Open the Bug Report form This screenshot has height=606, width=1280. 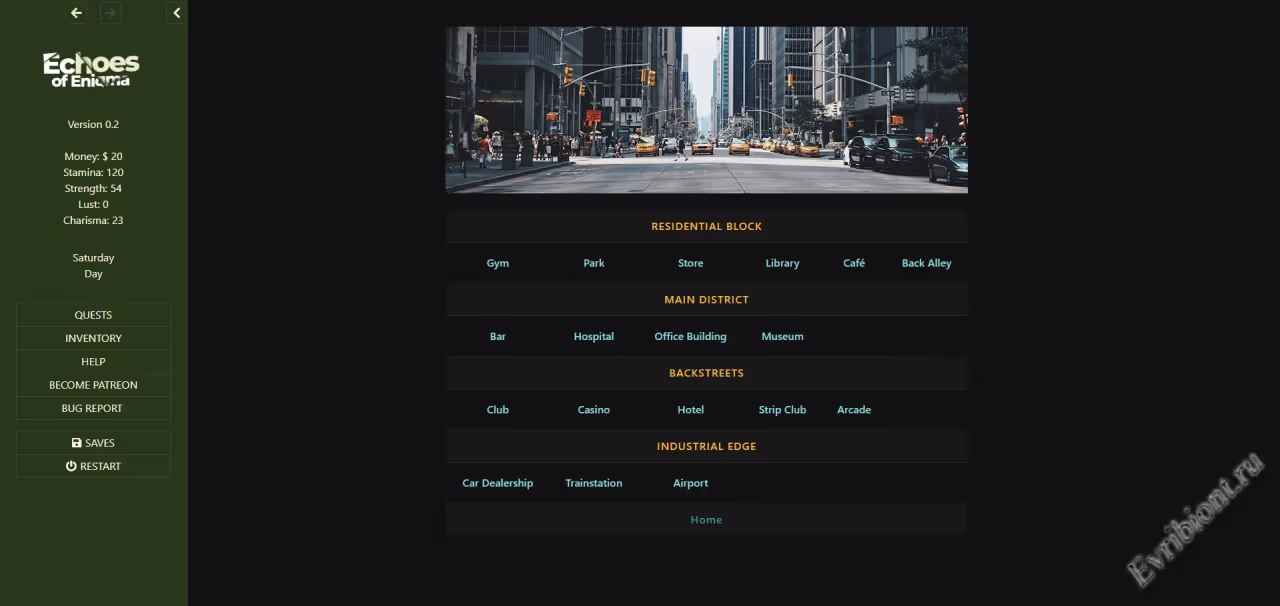coord(93,408)
